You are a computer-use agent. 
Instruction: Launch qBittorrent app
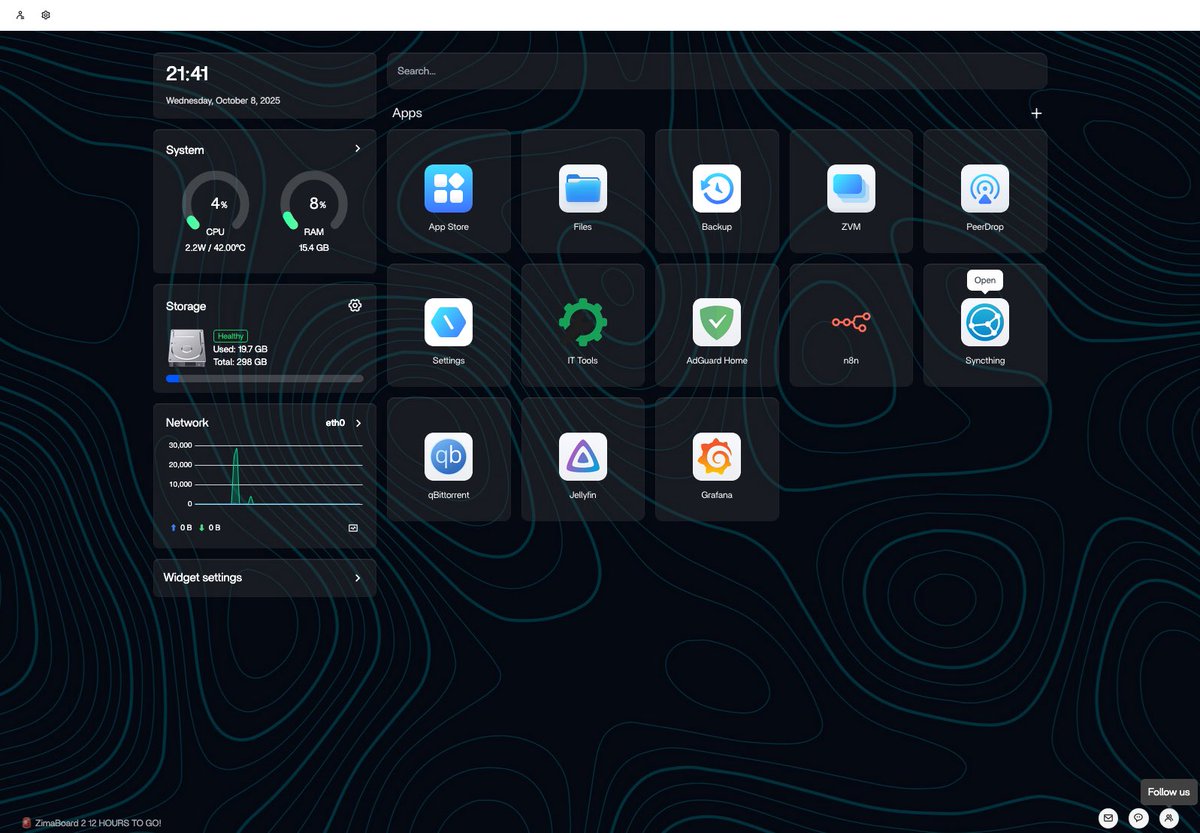(448, 457)
